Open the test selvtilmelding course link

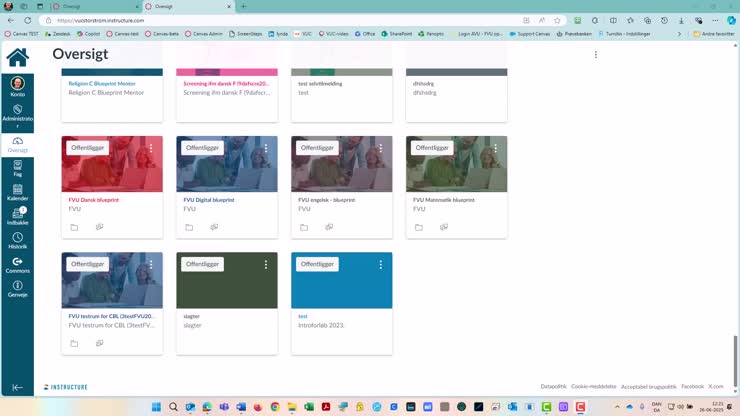(x=320, y=84)
